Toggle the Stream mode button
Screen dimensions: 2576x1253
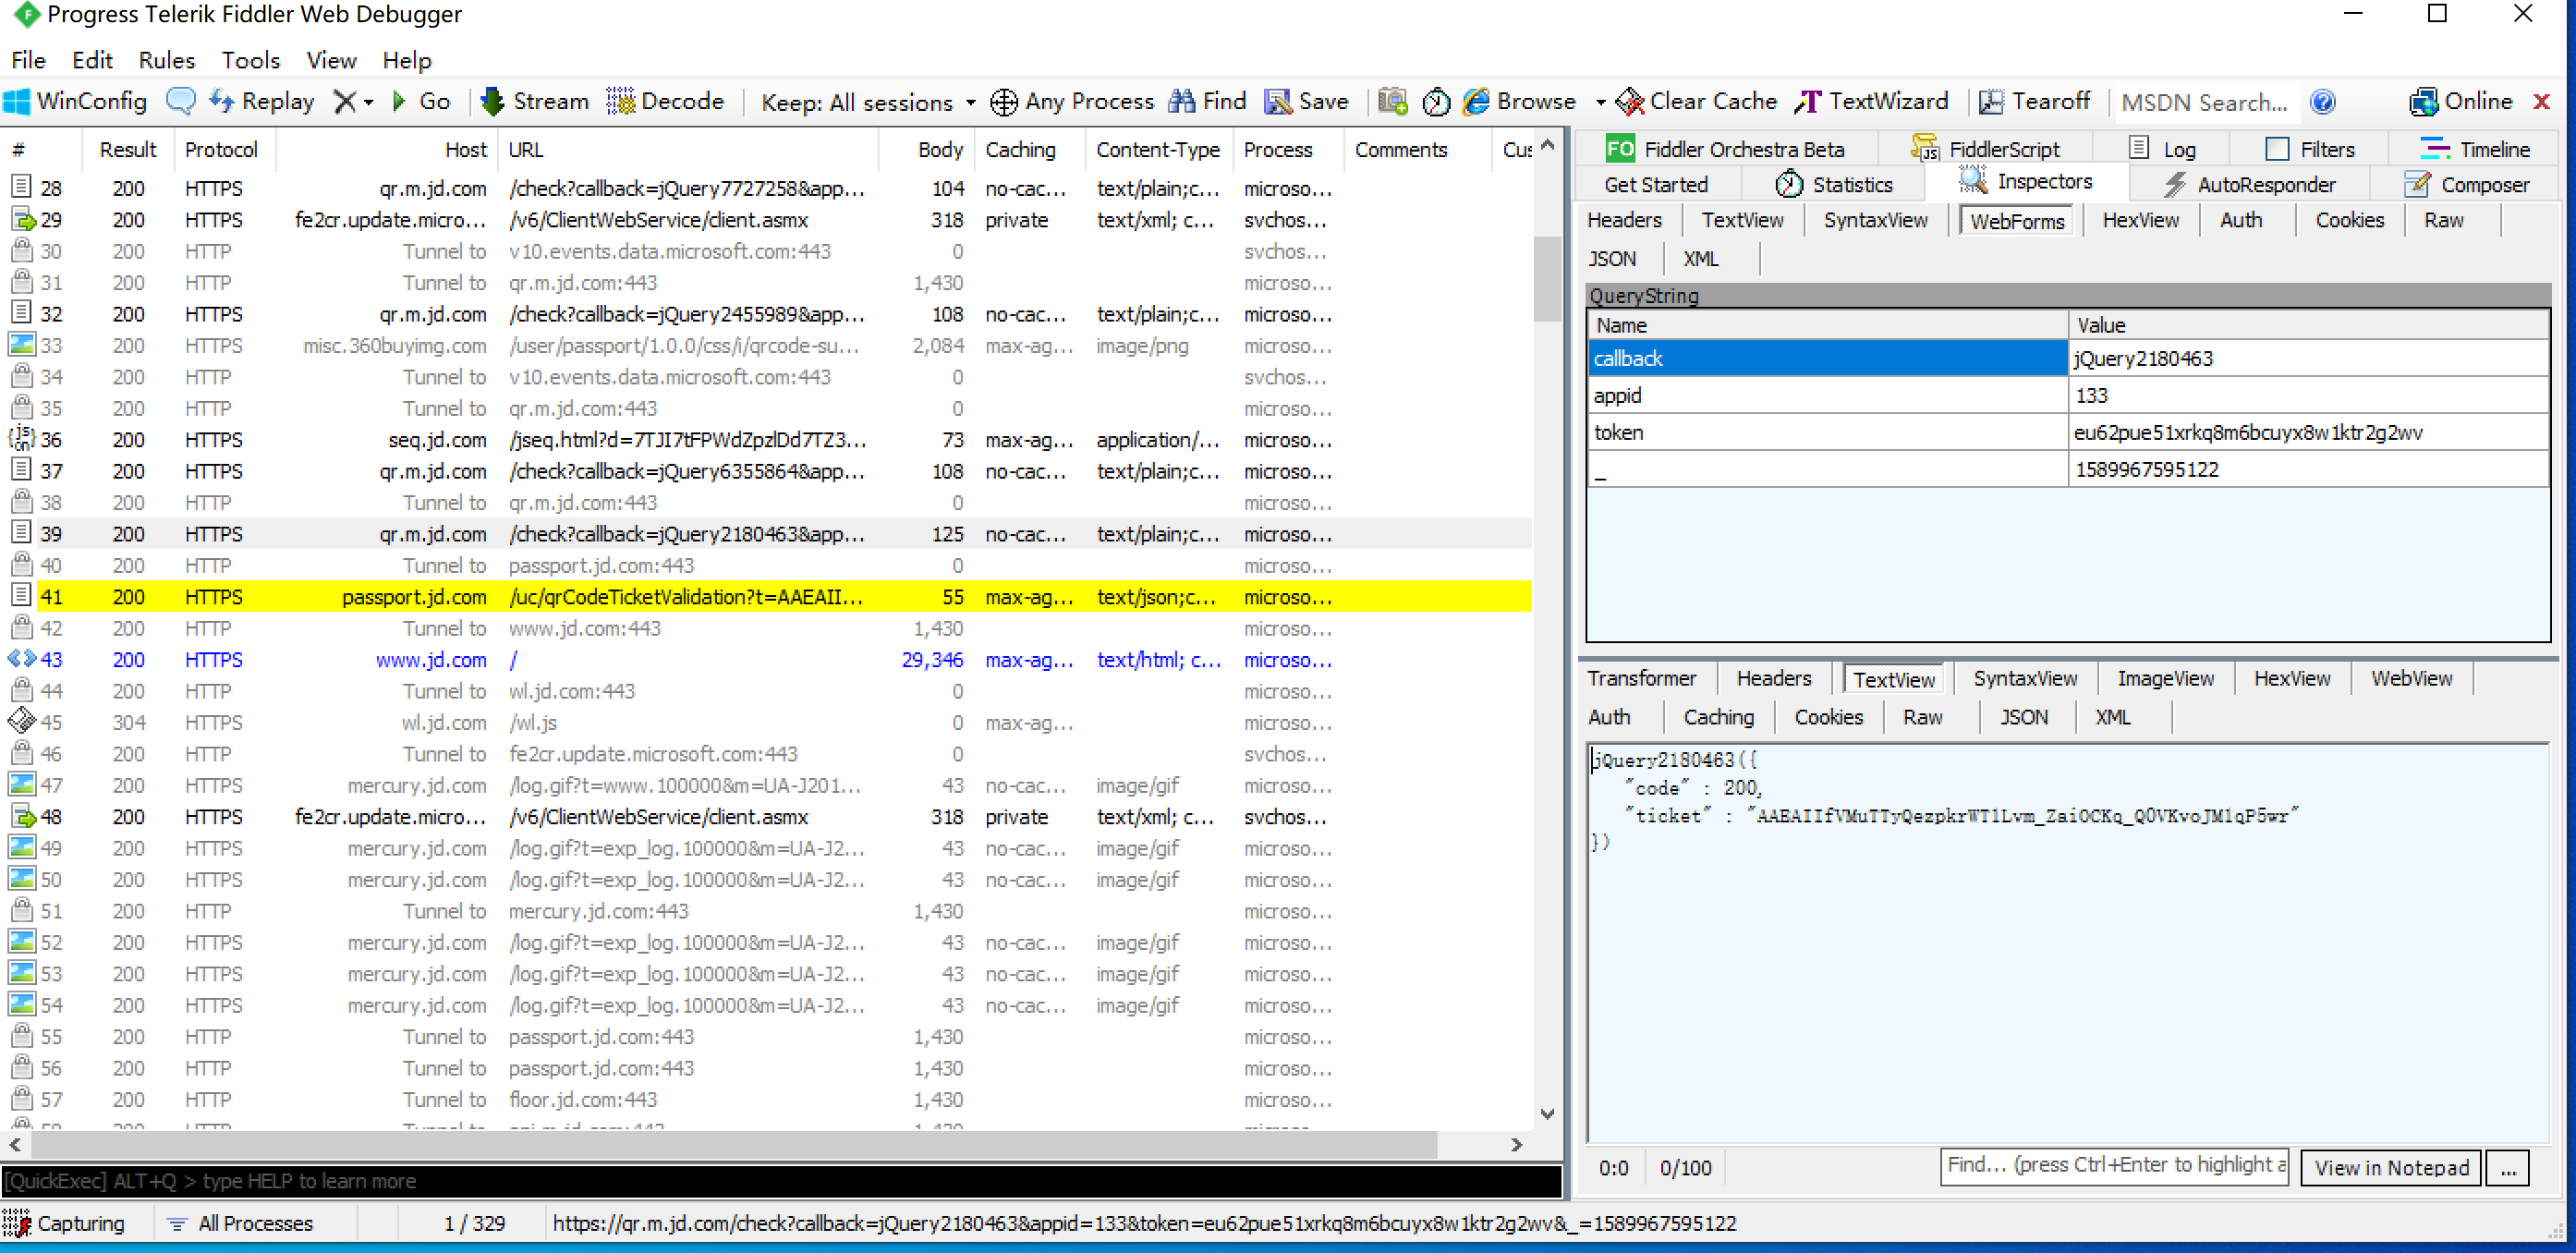pyautogui.click(x=534, y=102)
